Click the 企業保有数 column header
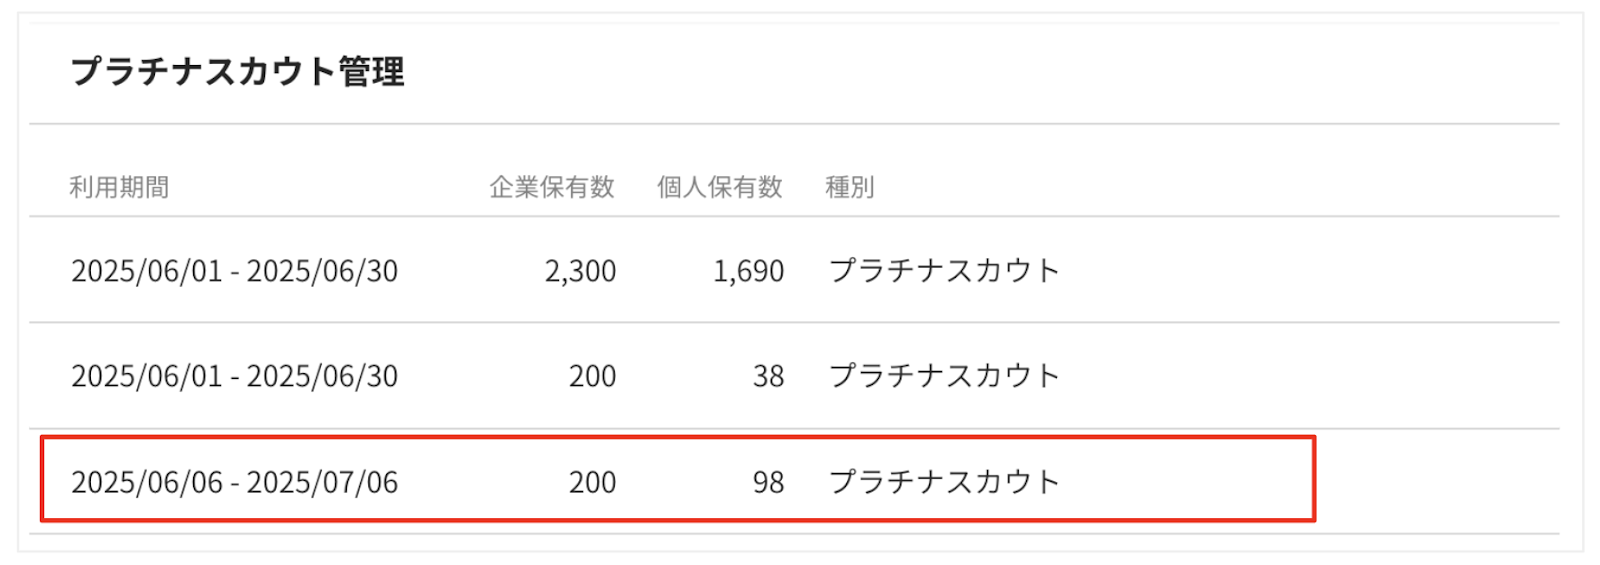This screenshot has height=565, width=1600. click(x=551, y=187)
